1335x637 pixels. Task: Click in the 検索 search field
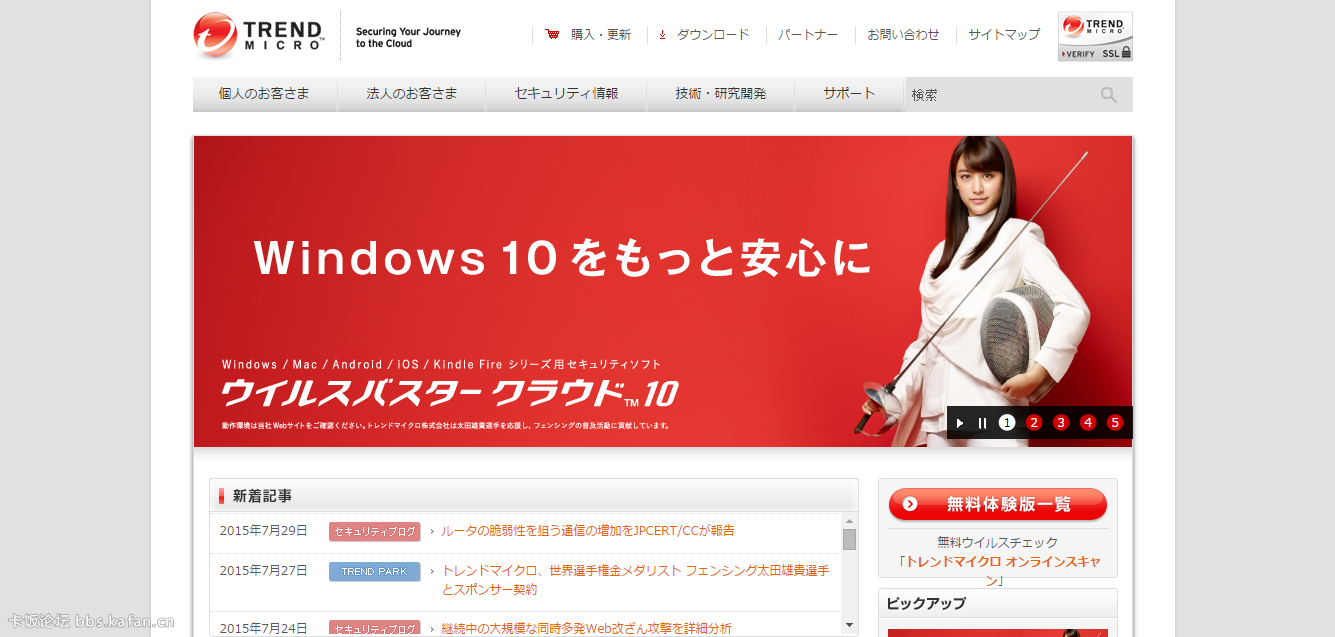(1000, 95)
